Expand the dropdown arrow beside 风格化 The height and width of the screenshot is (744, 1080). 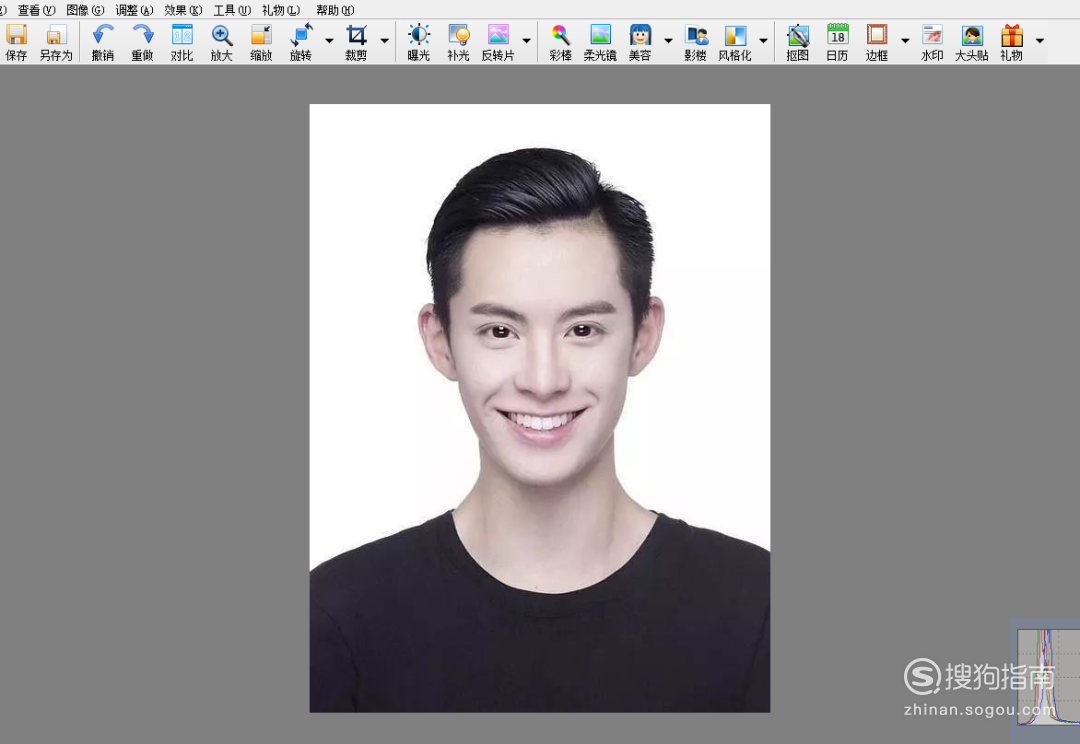pos(763,41)
